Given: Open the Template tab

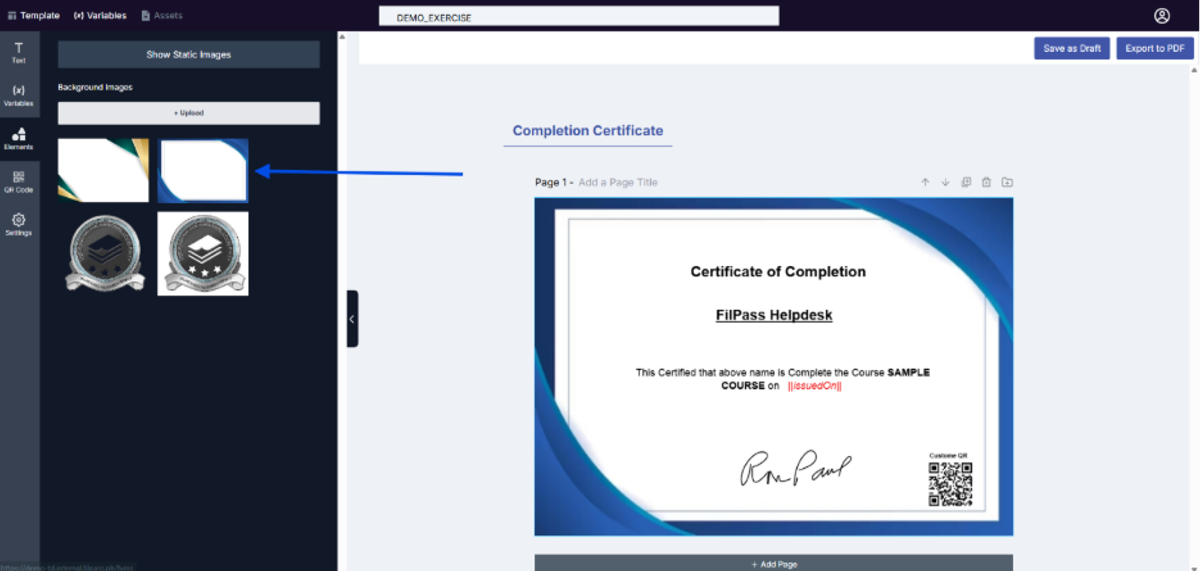Looking at the screenshot, I should [33, 16].
